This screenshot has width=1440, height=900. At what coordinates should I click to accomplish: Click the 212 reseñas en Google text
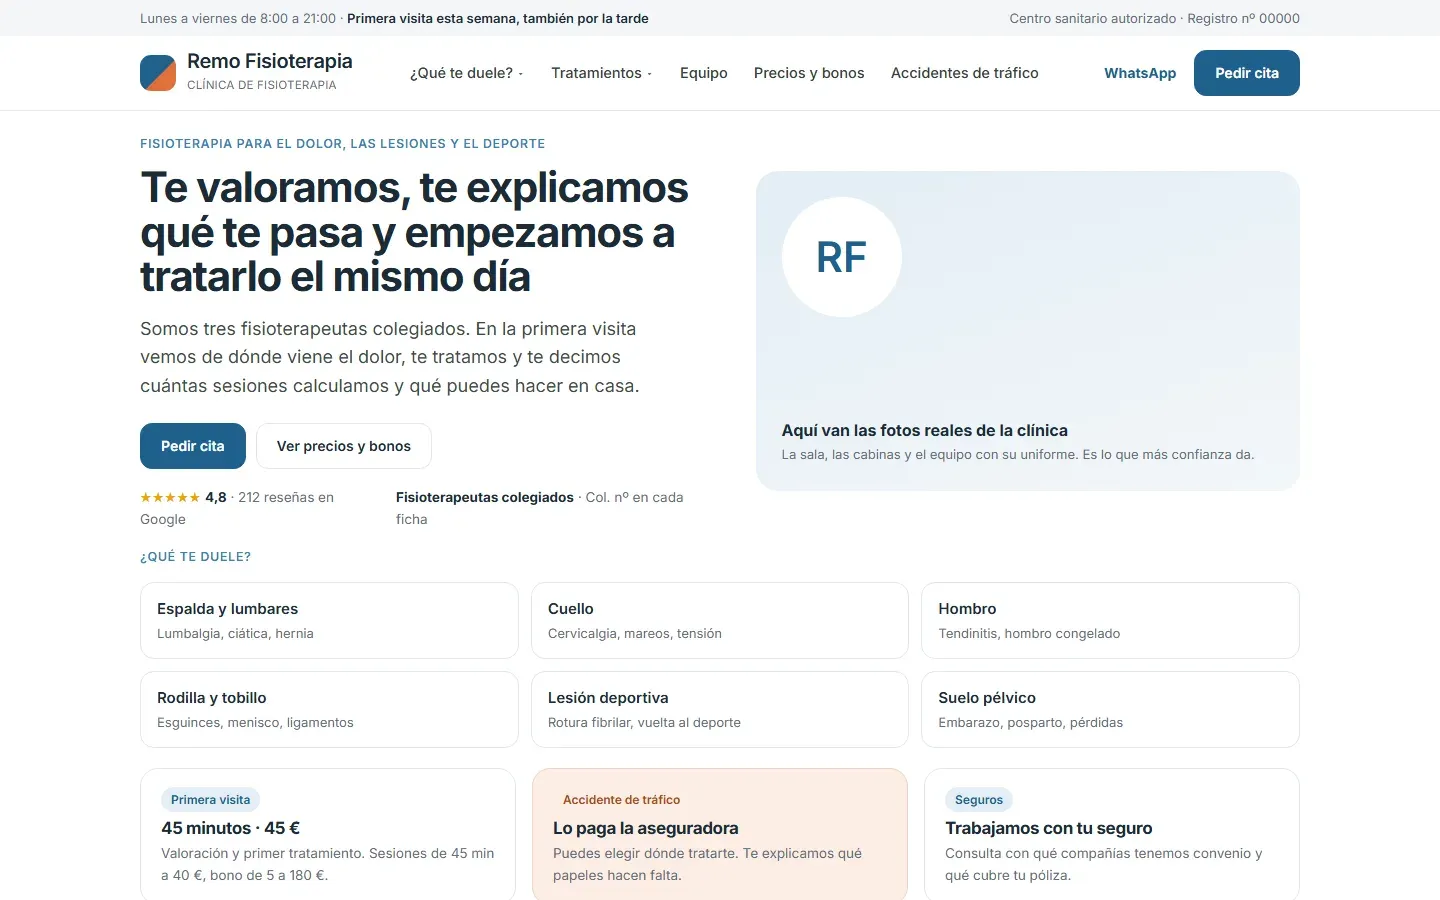[237, 508]
